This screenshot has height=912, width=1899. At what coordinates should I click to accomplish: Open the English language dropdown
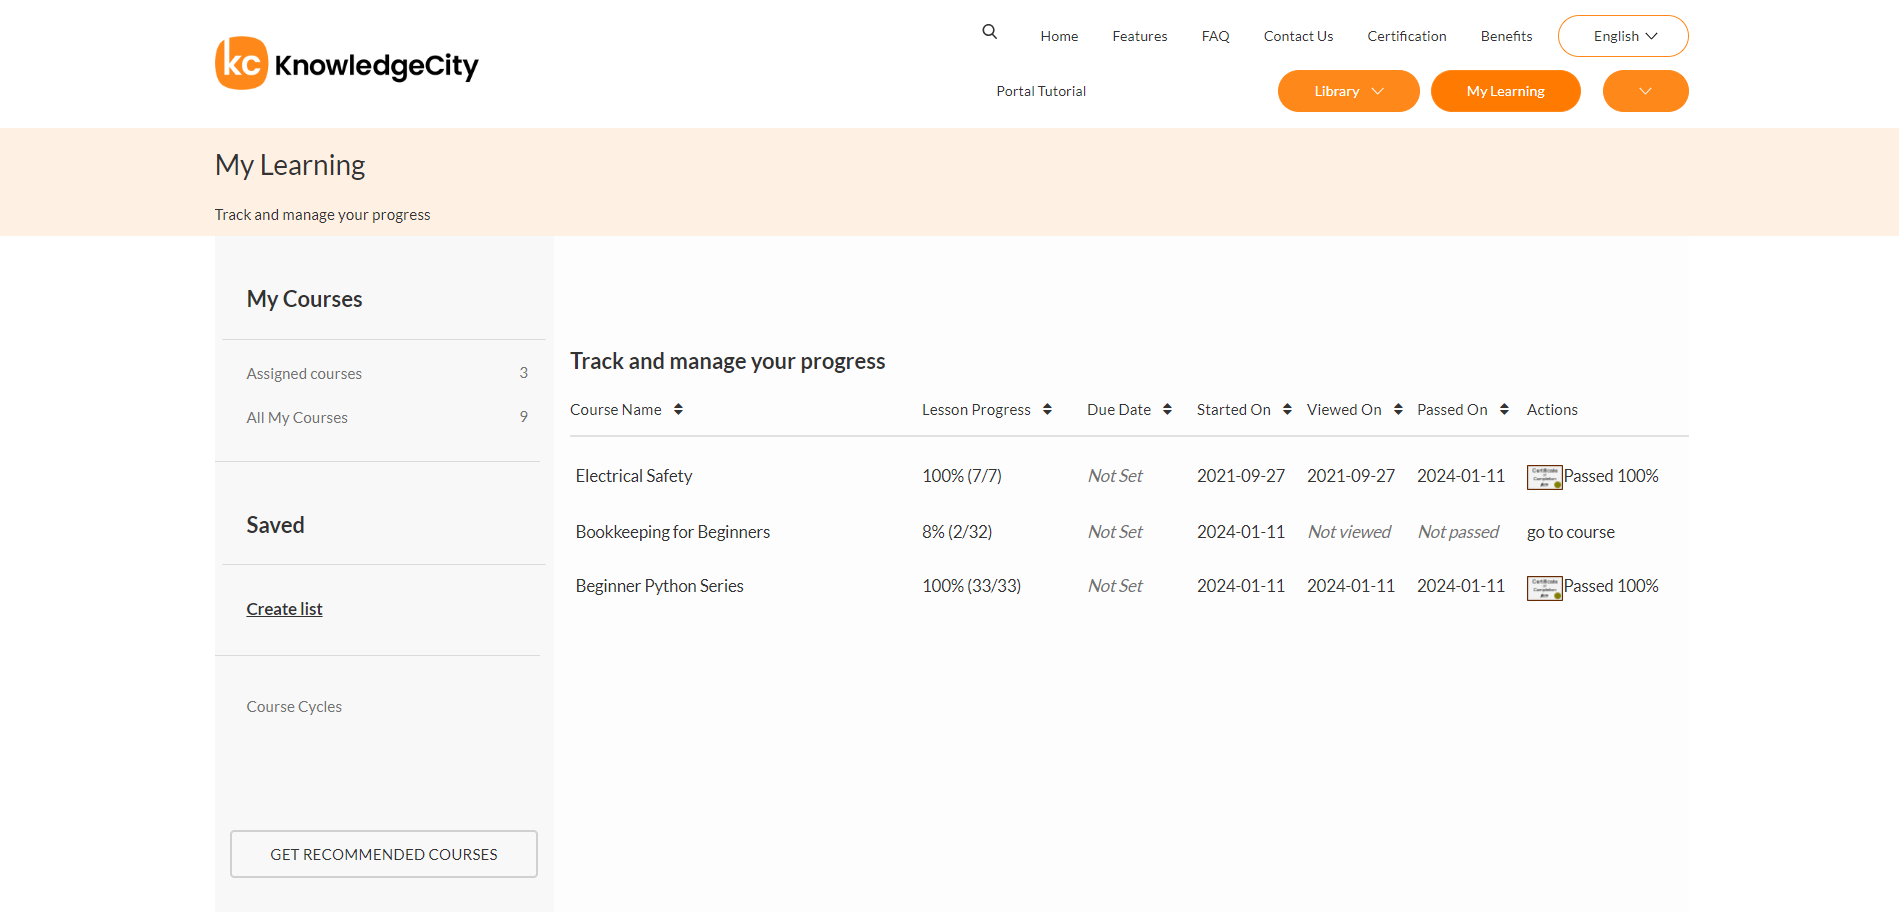coord(1622,35)
